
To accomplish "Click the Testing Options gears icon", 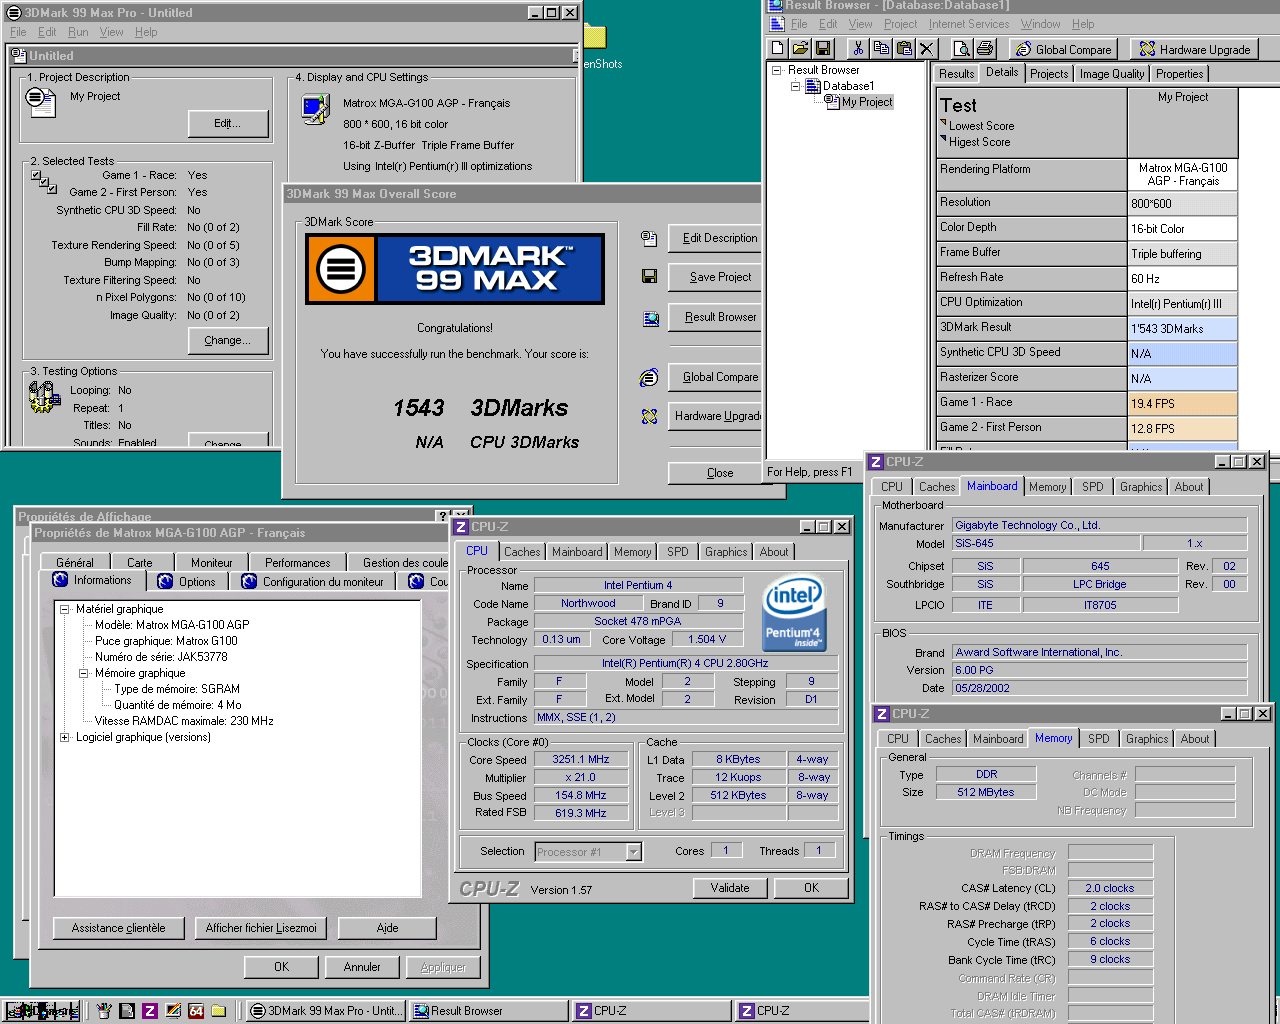I will click(x=44, y=397).
